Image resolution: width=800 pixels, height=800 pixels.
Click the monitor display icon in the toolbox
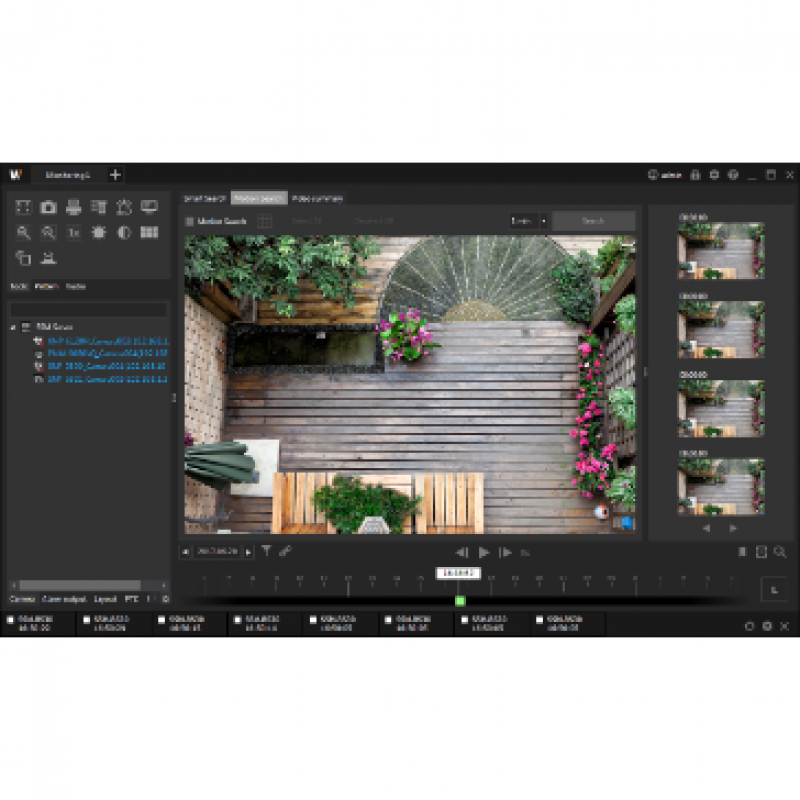click(149, 207)
